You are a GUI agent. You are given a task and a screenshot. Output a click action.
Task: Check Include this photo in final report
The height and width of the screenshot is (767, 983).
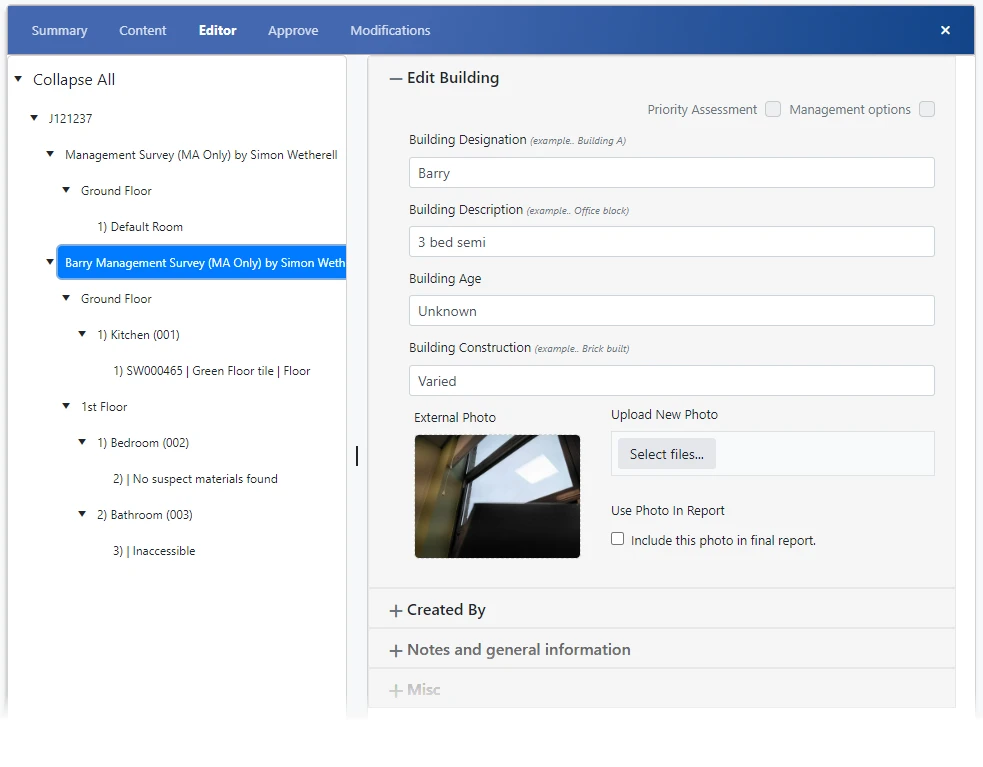pos(617,538)
